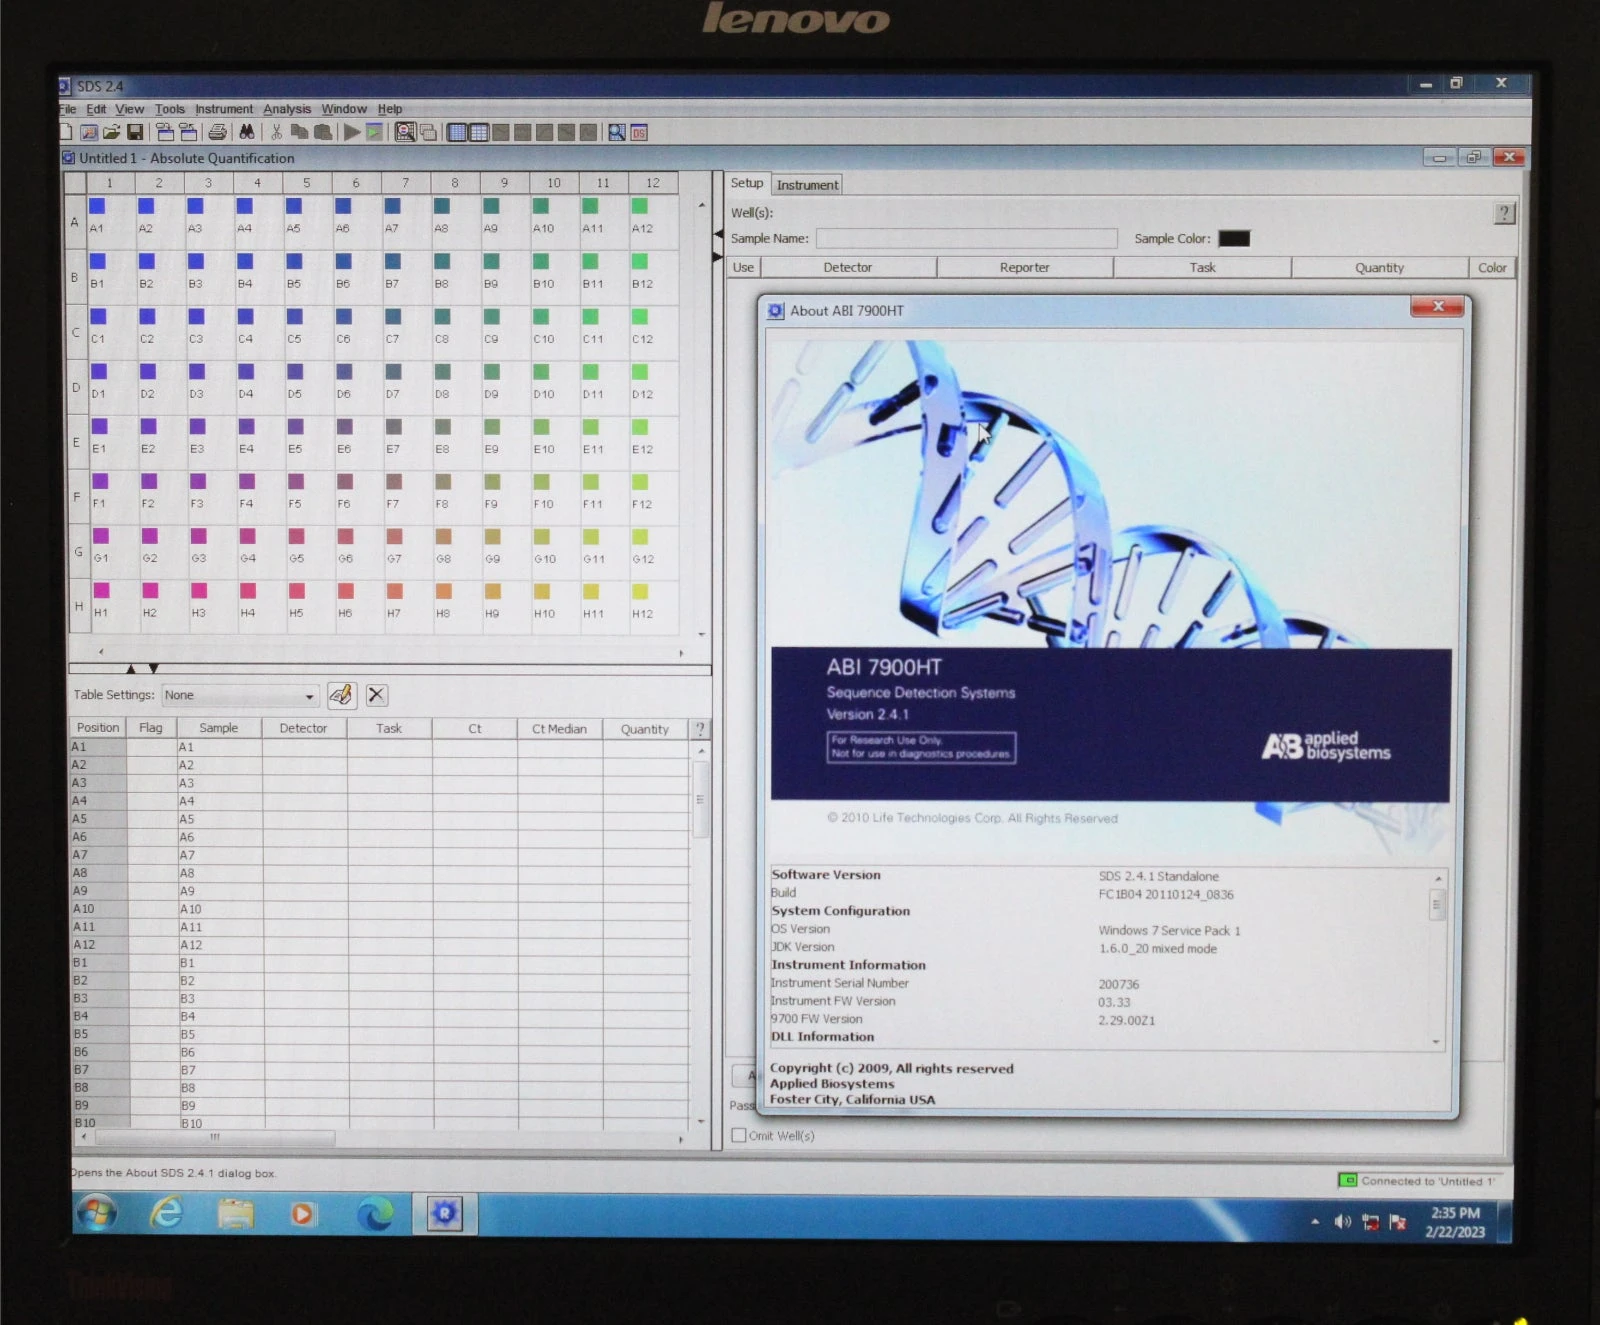Click the Sample Color swatch
Image resolution: width=1600 pixels, height=1325 pixels.
[x=1233, y=238]
